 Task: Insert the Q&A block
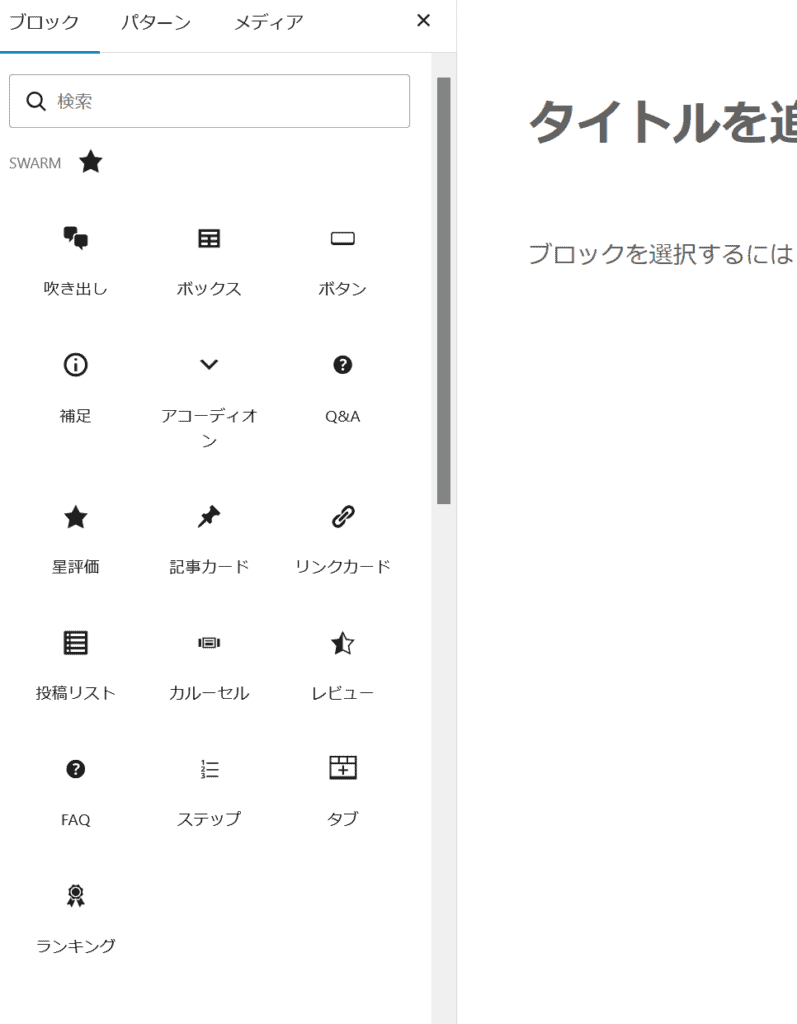coord(342,387)
